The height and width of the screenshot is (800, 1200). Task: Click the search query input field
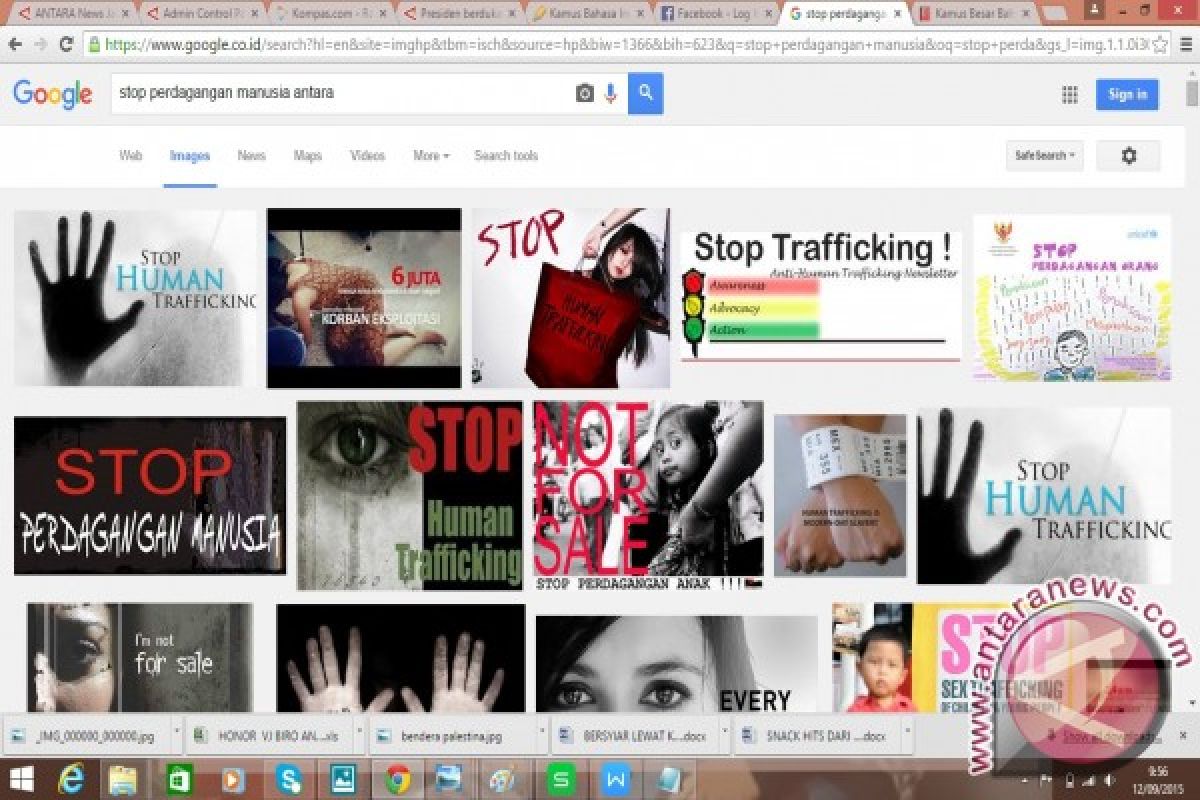tap(340, 93)
